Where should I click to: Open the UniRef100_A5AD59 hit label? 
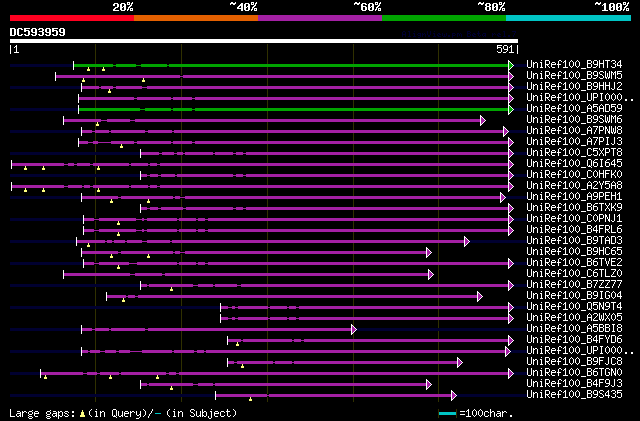point(574,109)
